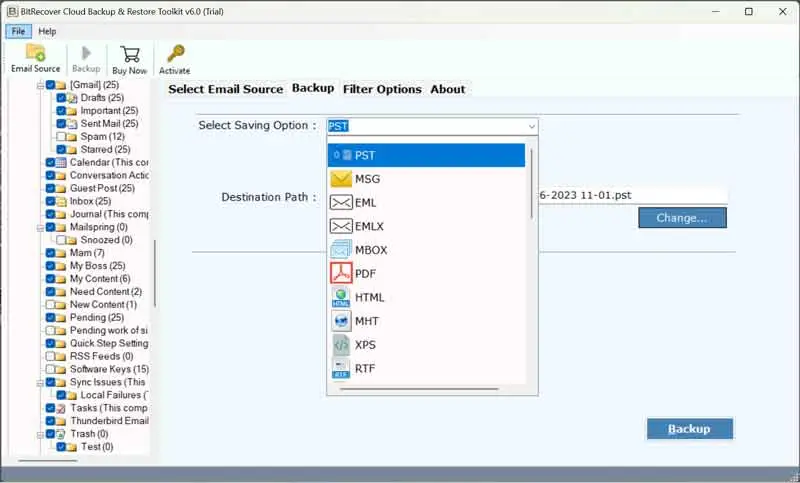Viewport: 800px width, 483px height.
Task: Open the Email Source toolbar icon
Action: tap(35, 58)
